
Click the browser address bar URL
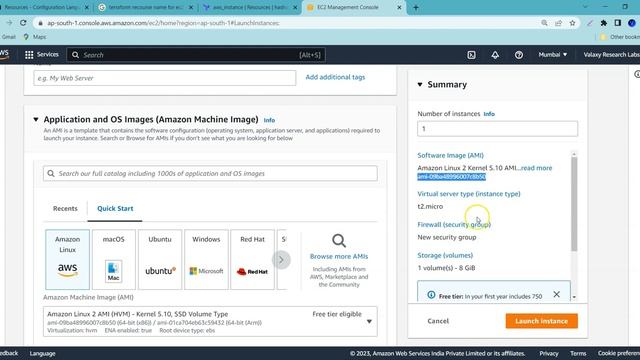click(x=163, y=23)
